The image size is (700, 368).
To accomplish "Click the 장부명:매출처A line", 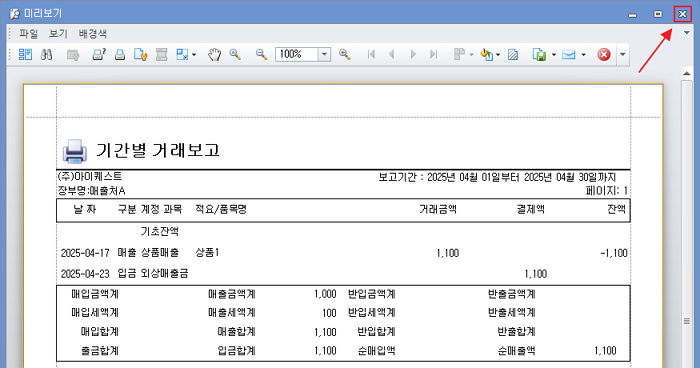I will (x=92, y=191).
